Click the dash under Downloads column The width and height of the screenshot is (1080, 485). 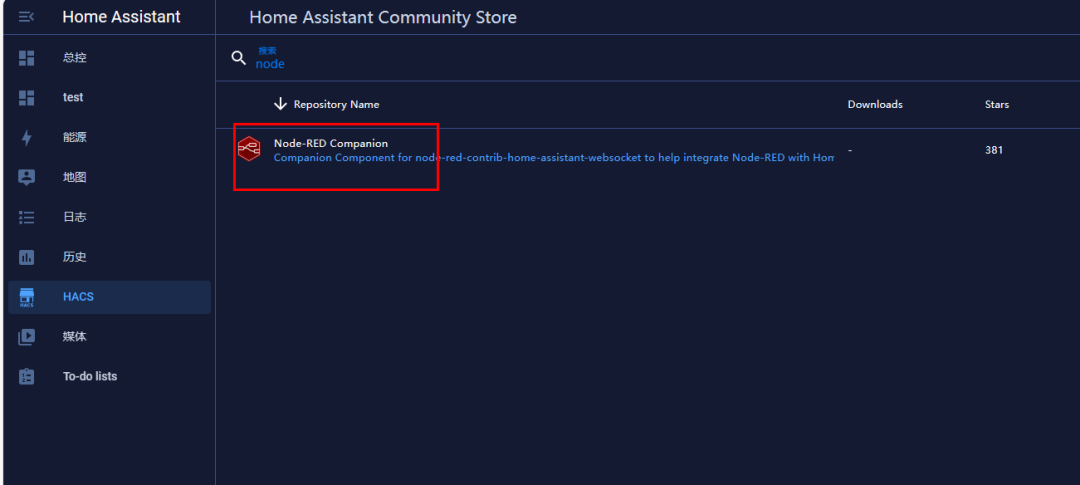(x=850, y=150)
